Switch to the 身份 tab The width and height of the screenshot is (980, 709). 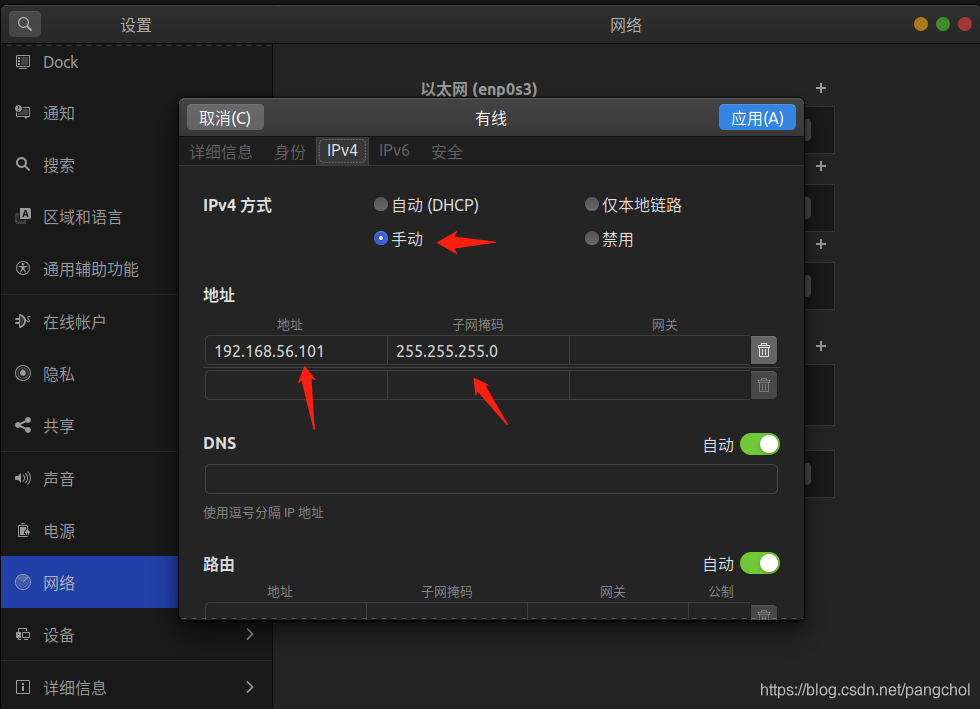[290, 151]
